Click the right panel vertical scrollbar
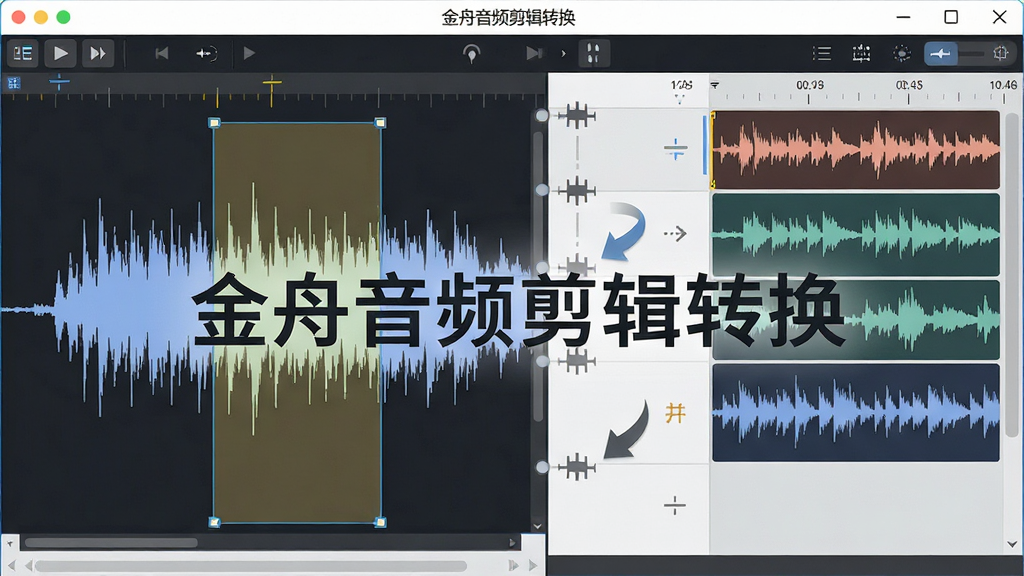1024x576 pixels. point(1012,275)
